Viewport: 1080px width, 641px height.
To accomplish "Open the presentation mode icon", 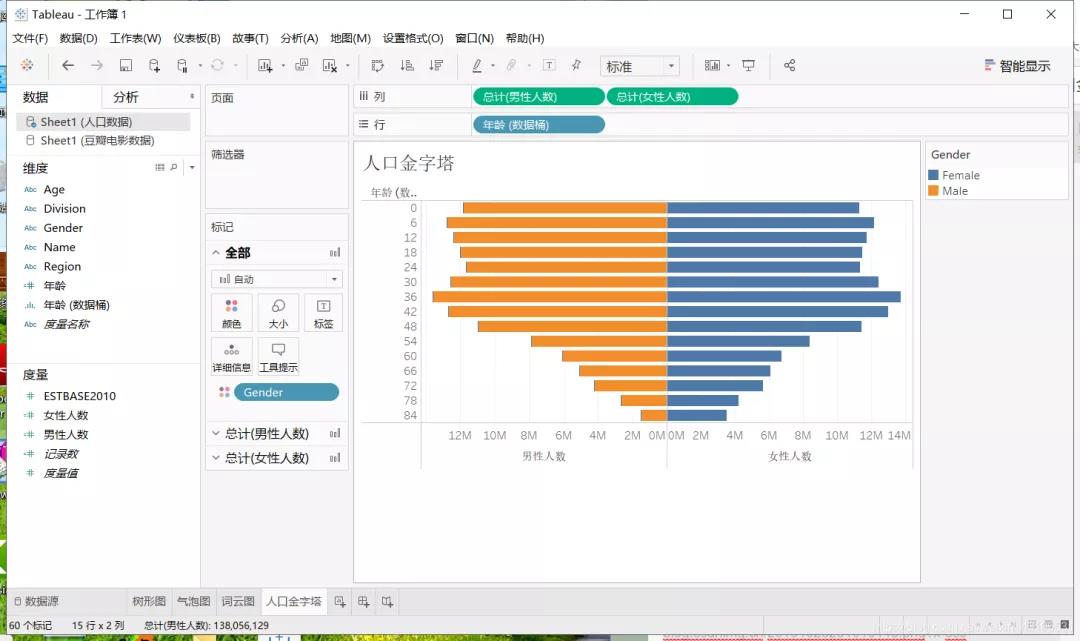I will point(748,65).
